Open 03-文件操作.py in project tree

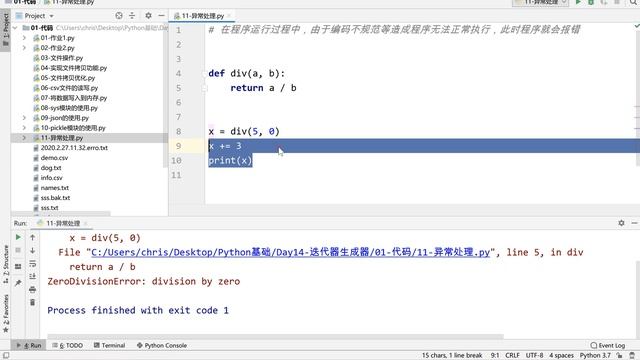(x=62, y=58)
